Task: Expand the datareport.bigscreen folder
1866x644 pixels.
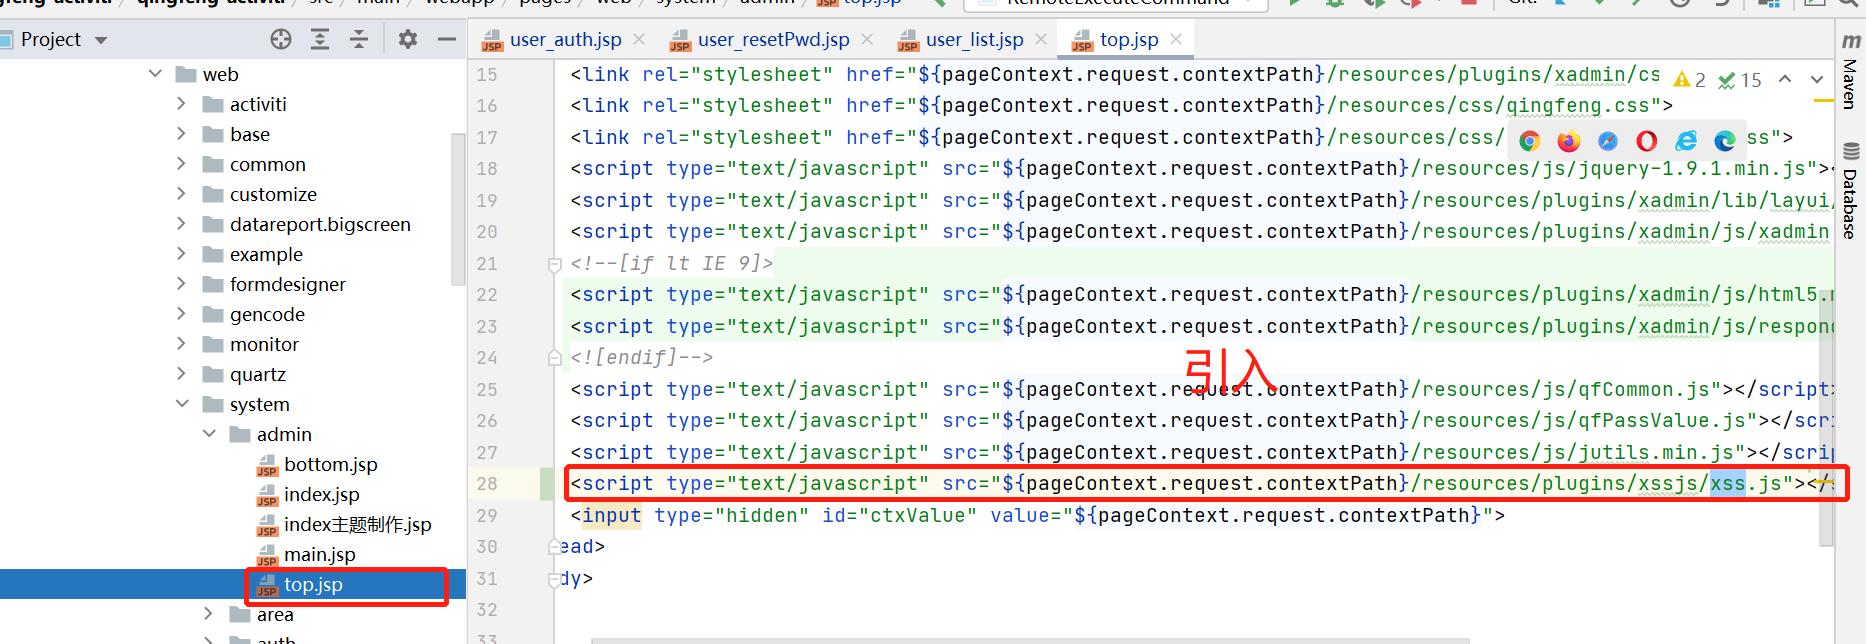Action: pyautogui.click(x=181, y=224)
